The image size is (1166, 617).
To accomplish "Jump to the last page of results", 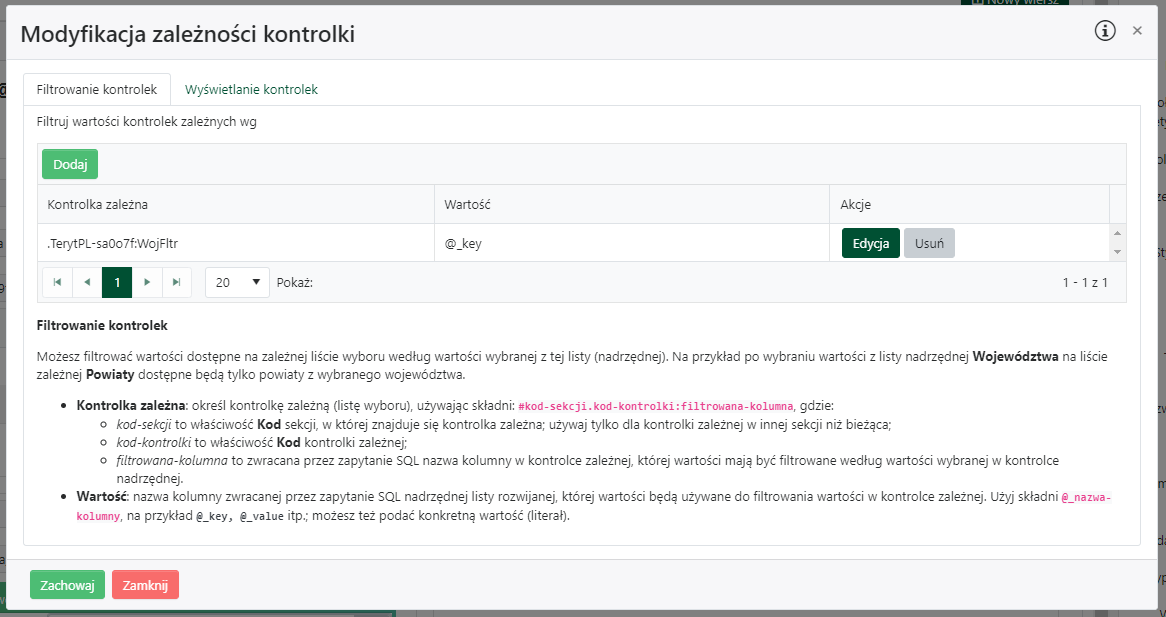I will click(177, 283).
